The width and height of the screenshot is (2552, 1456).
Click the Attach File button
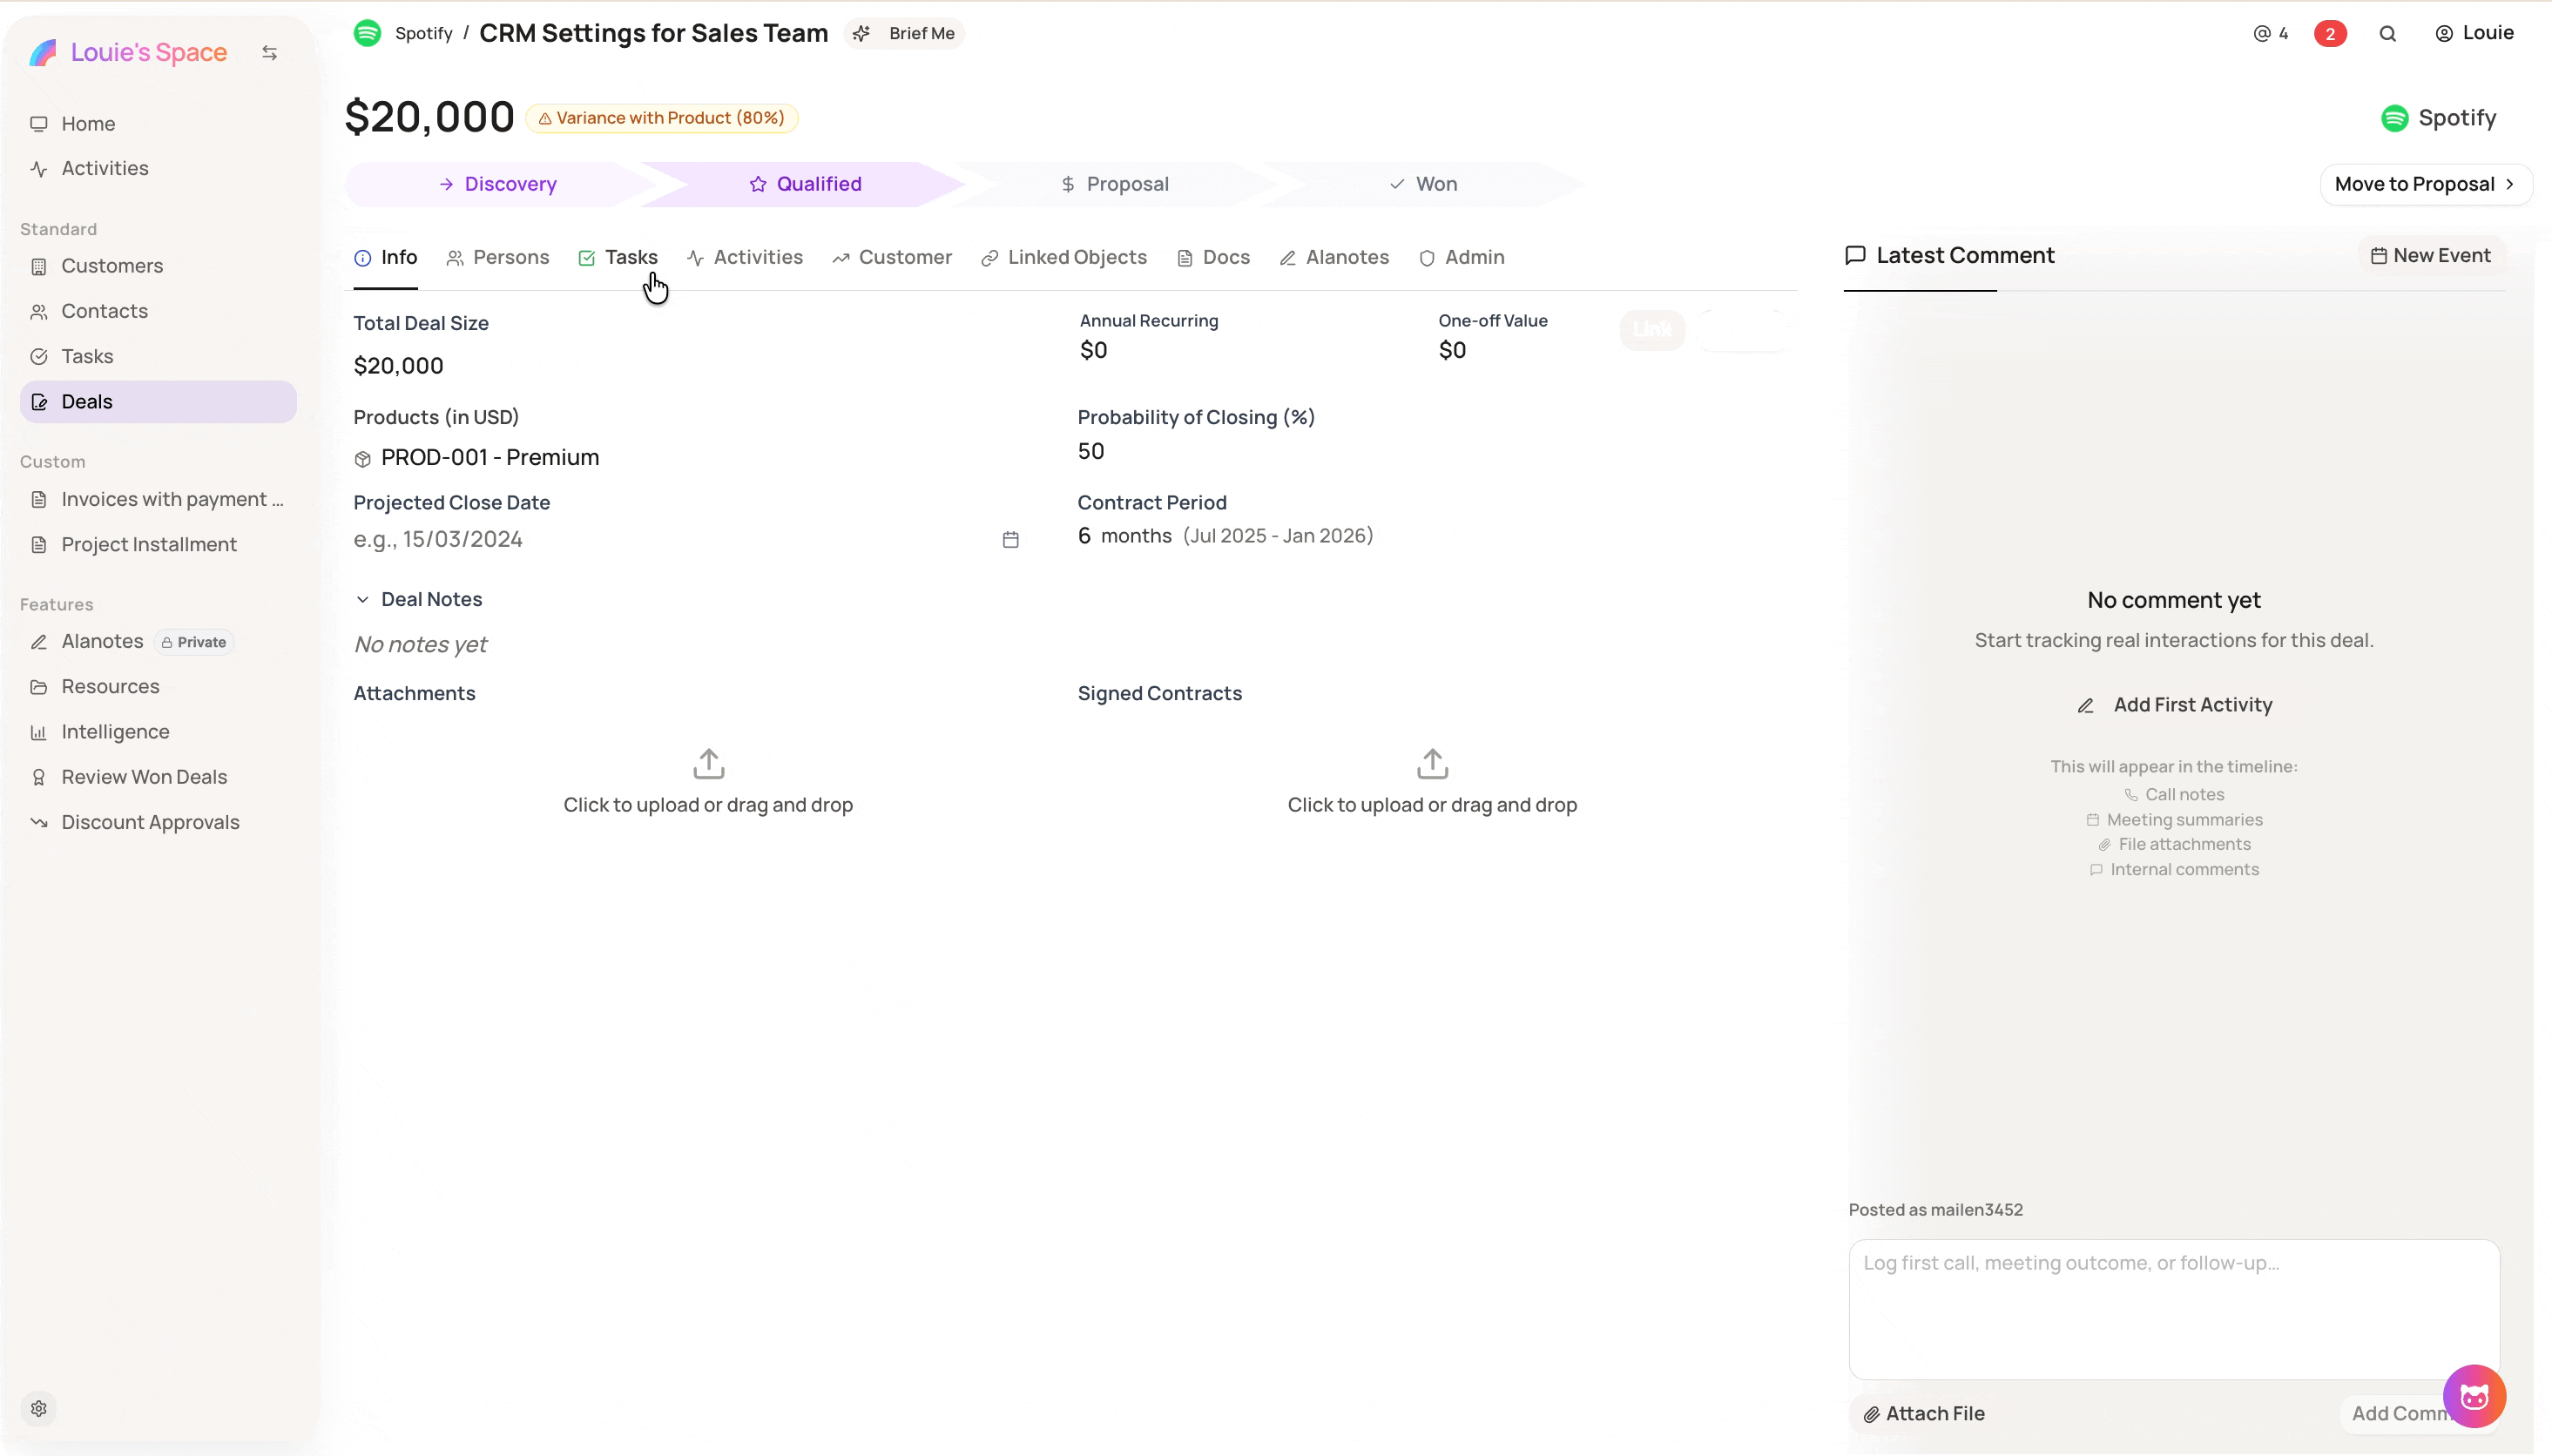coord(1923,1413)
